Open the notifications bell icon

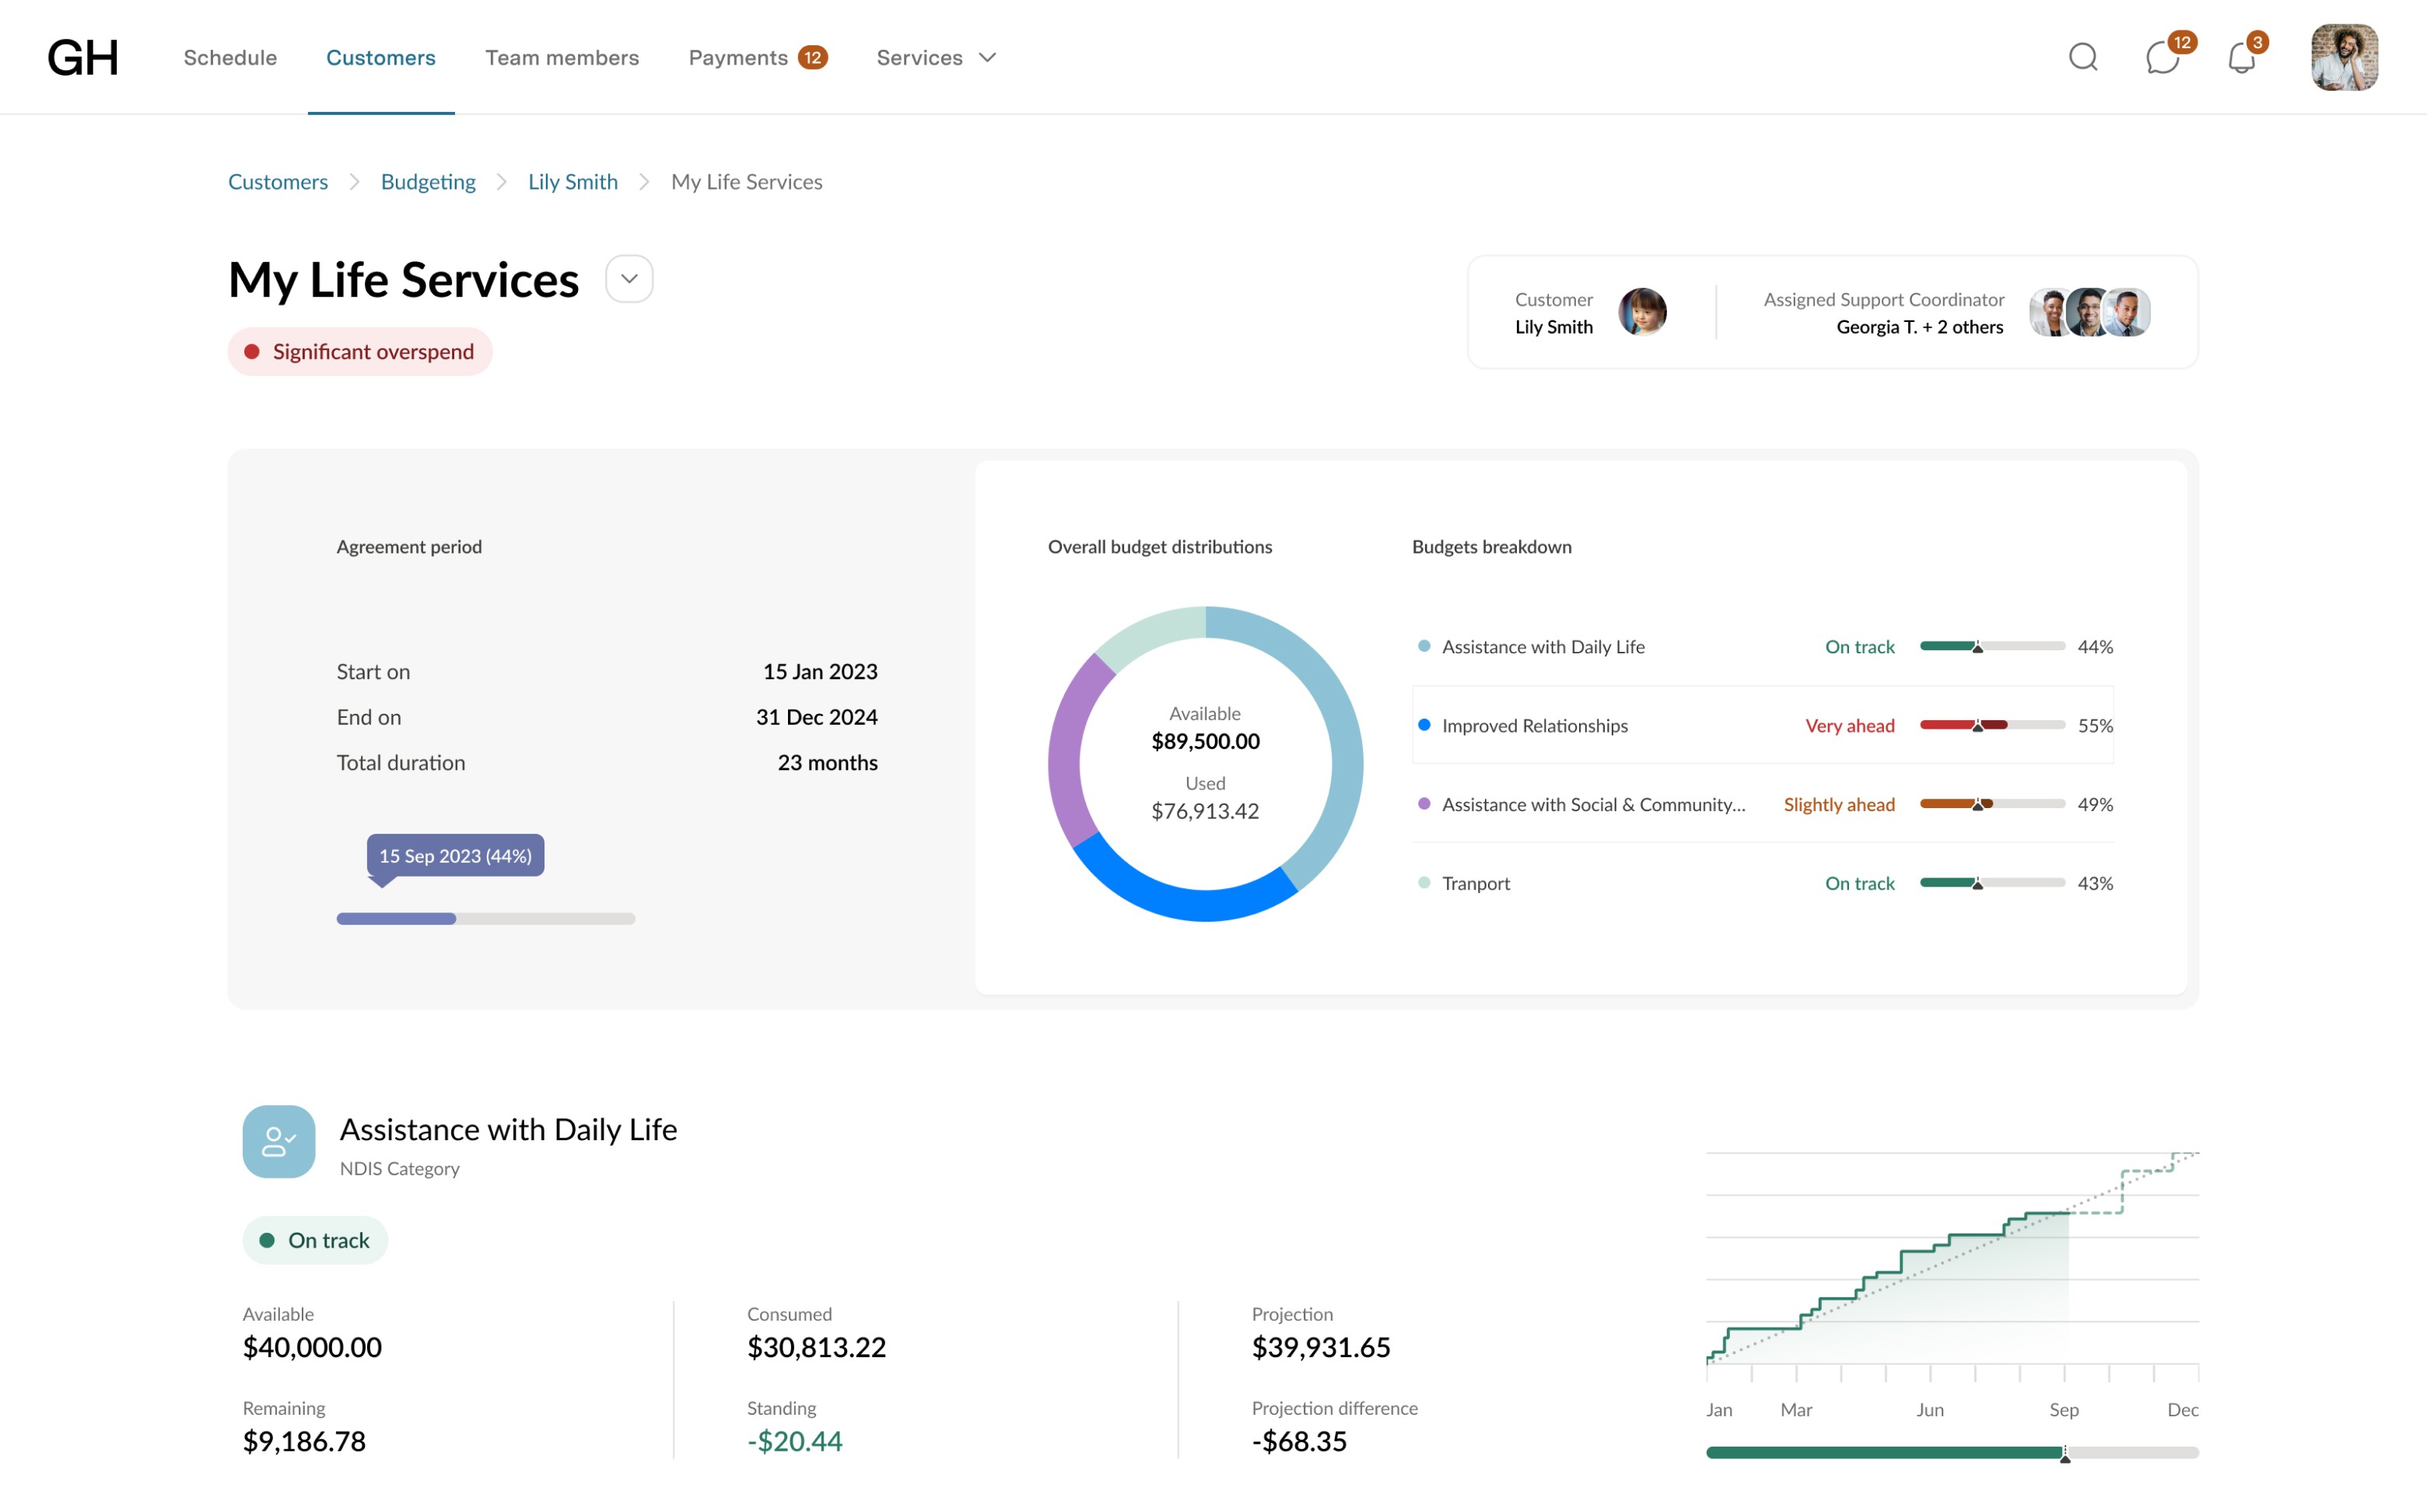click(2242, 58)
